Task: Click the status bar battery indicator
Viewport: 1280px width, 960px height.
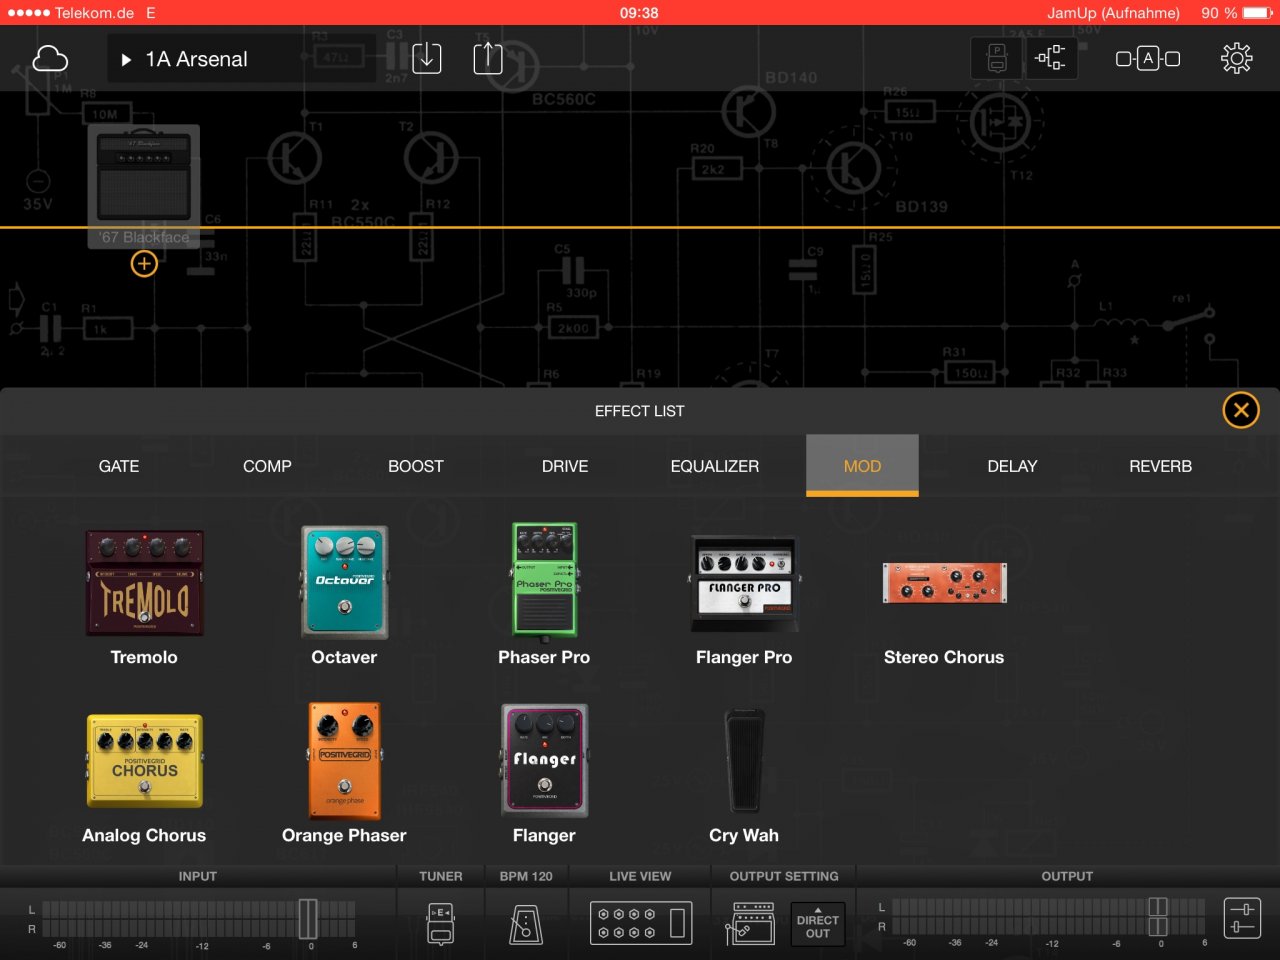Action: tap(1258, 13)
